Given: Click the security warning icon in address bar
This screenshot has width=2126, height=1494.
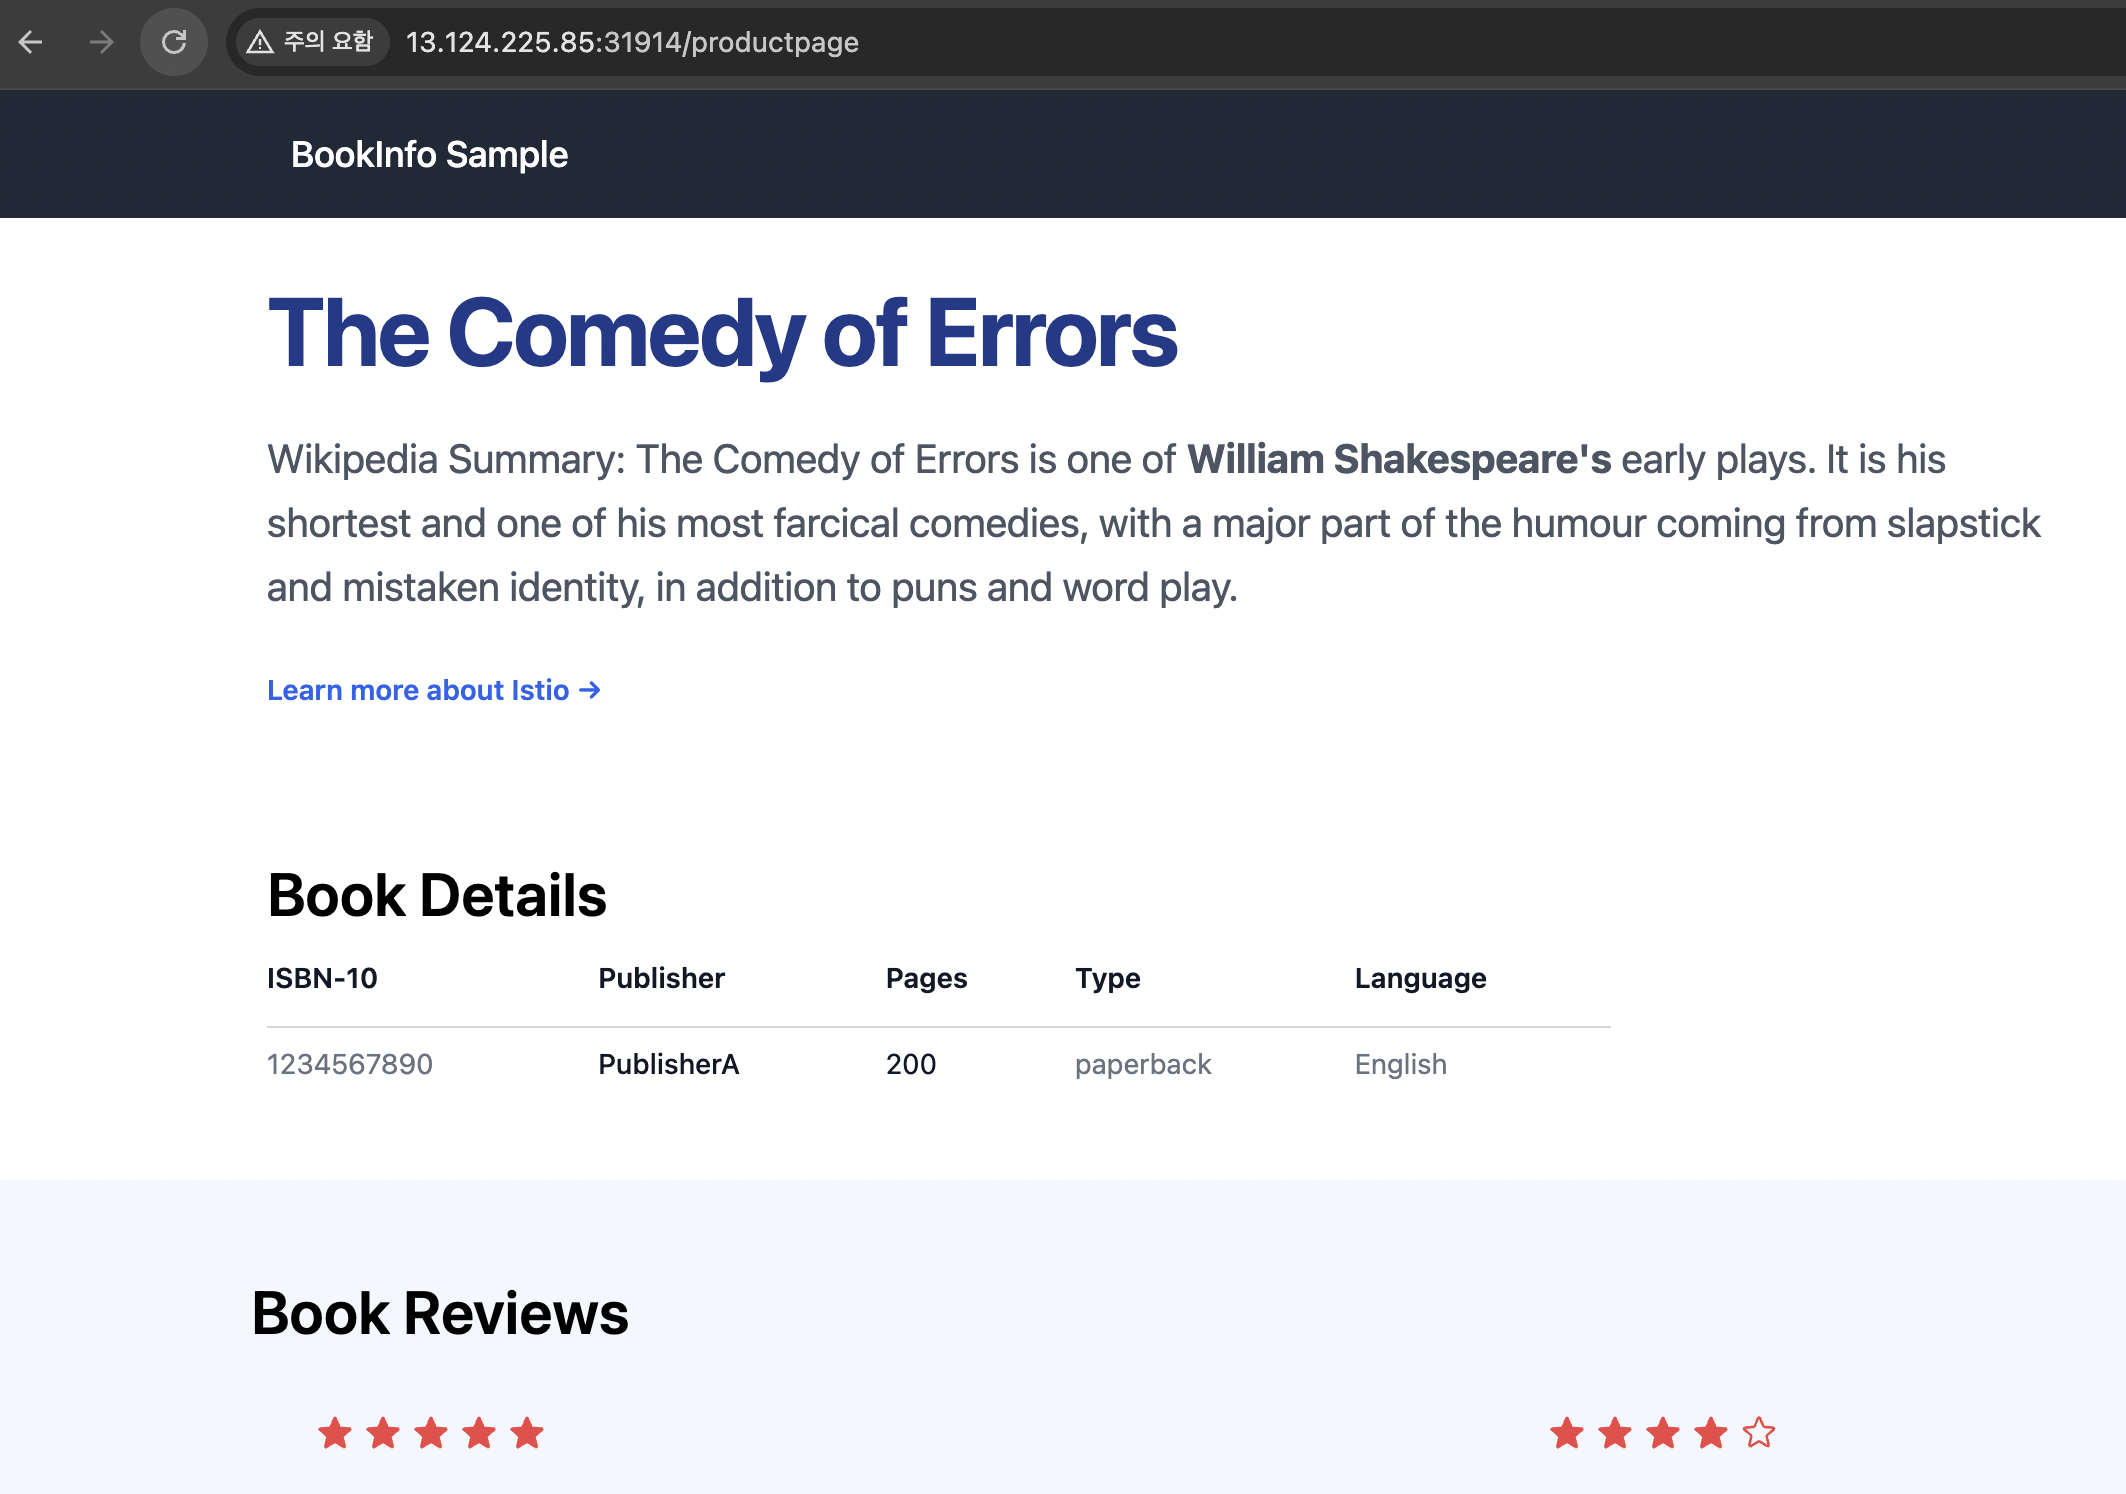Looking at the screenshot, I should [260, 42].
